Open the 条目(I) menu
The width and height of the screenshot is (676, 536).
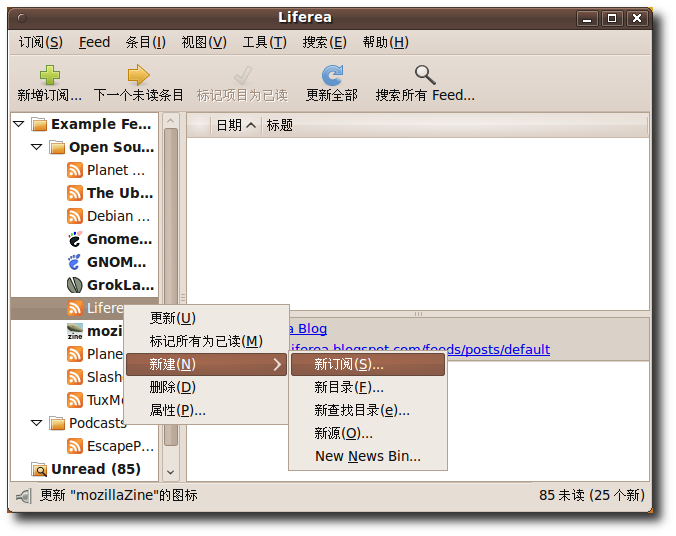coord(145,42)
